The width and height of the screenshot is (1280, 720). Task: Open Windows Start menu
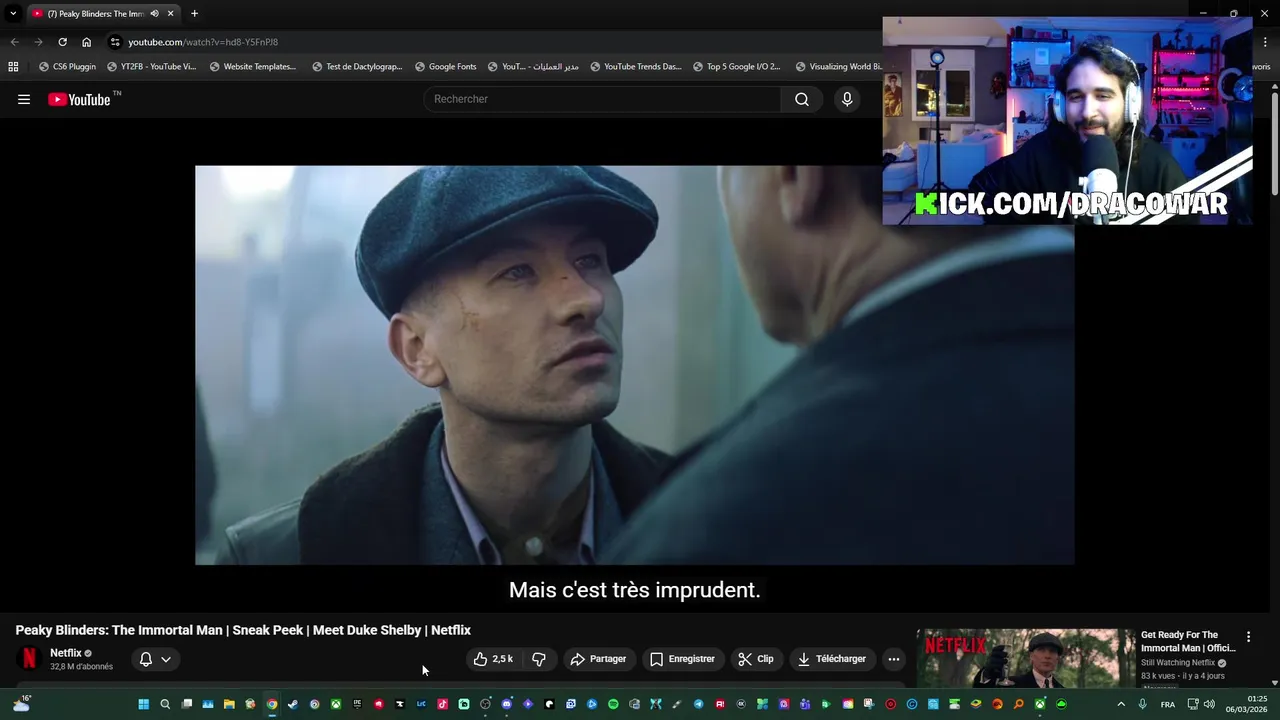144,704
